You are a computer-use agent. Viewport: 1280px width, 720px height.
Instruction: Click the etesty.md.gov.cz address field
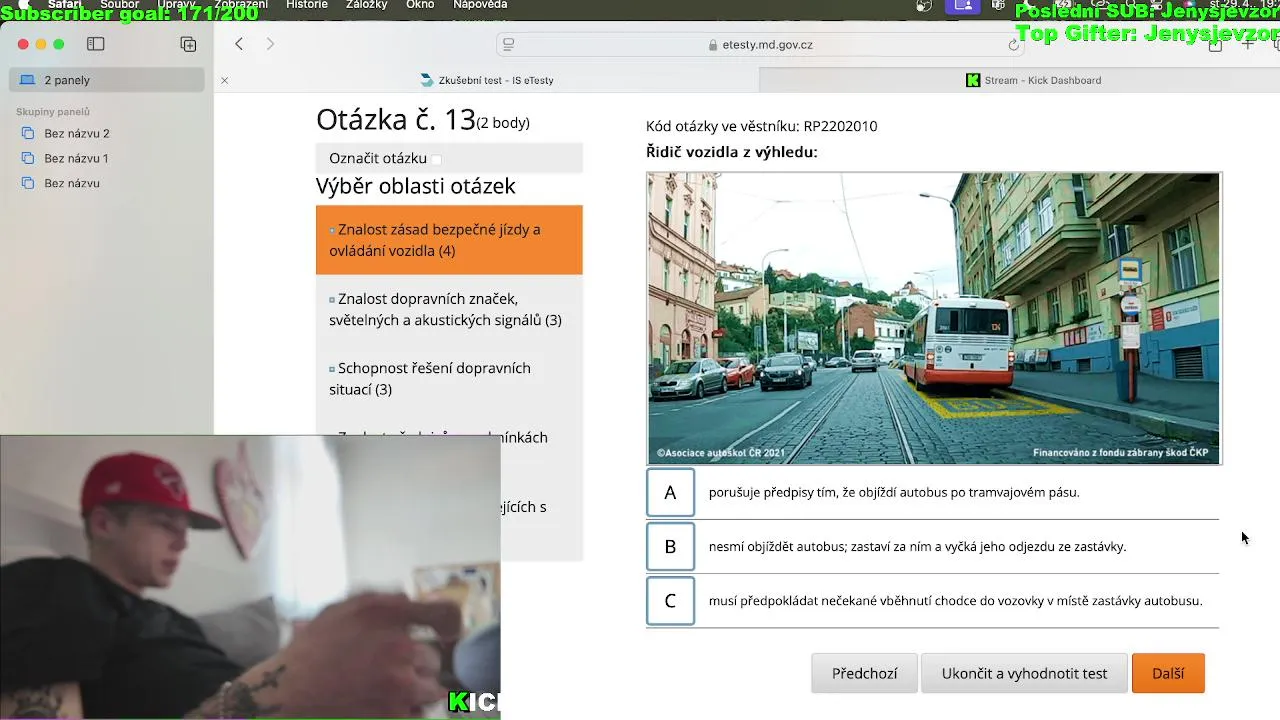point(760,44)
